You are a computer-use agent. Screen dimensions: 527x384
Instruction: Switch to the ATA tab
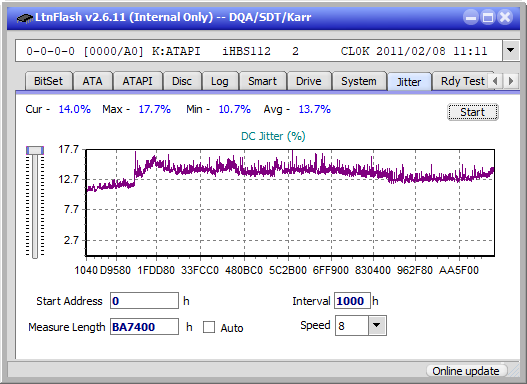(x=92, y=81)
